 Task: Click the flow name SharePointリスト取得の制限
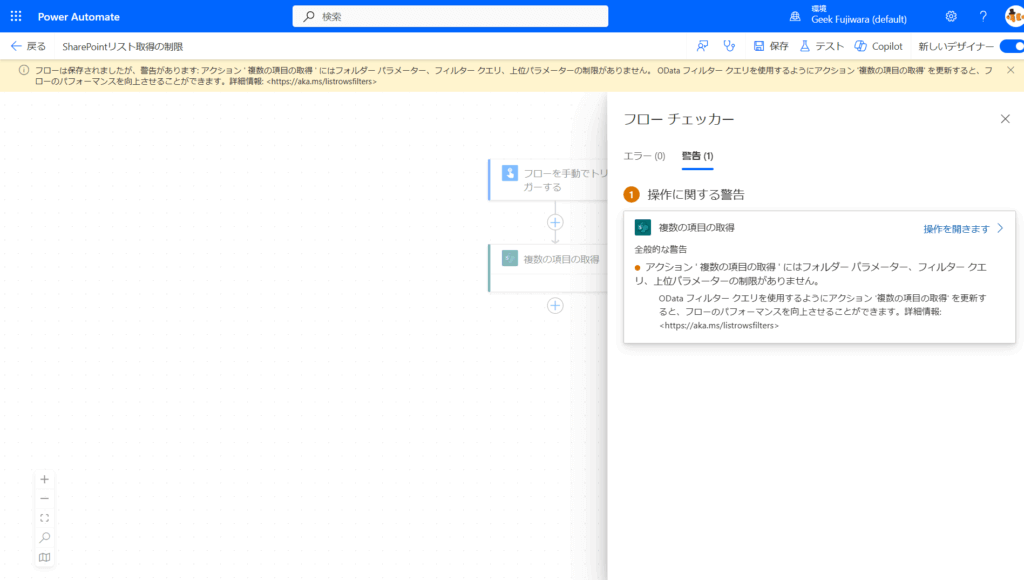pyautogui.click(x=123, y=46)
